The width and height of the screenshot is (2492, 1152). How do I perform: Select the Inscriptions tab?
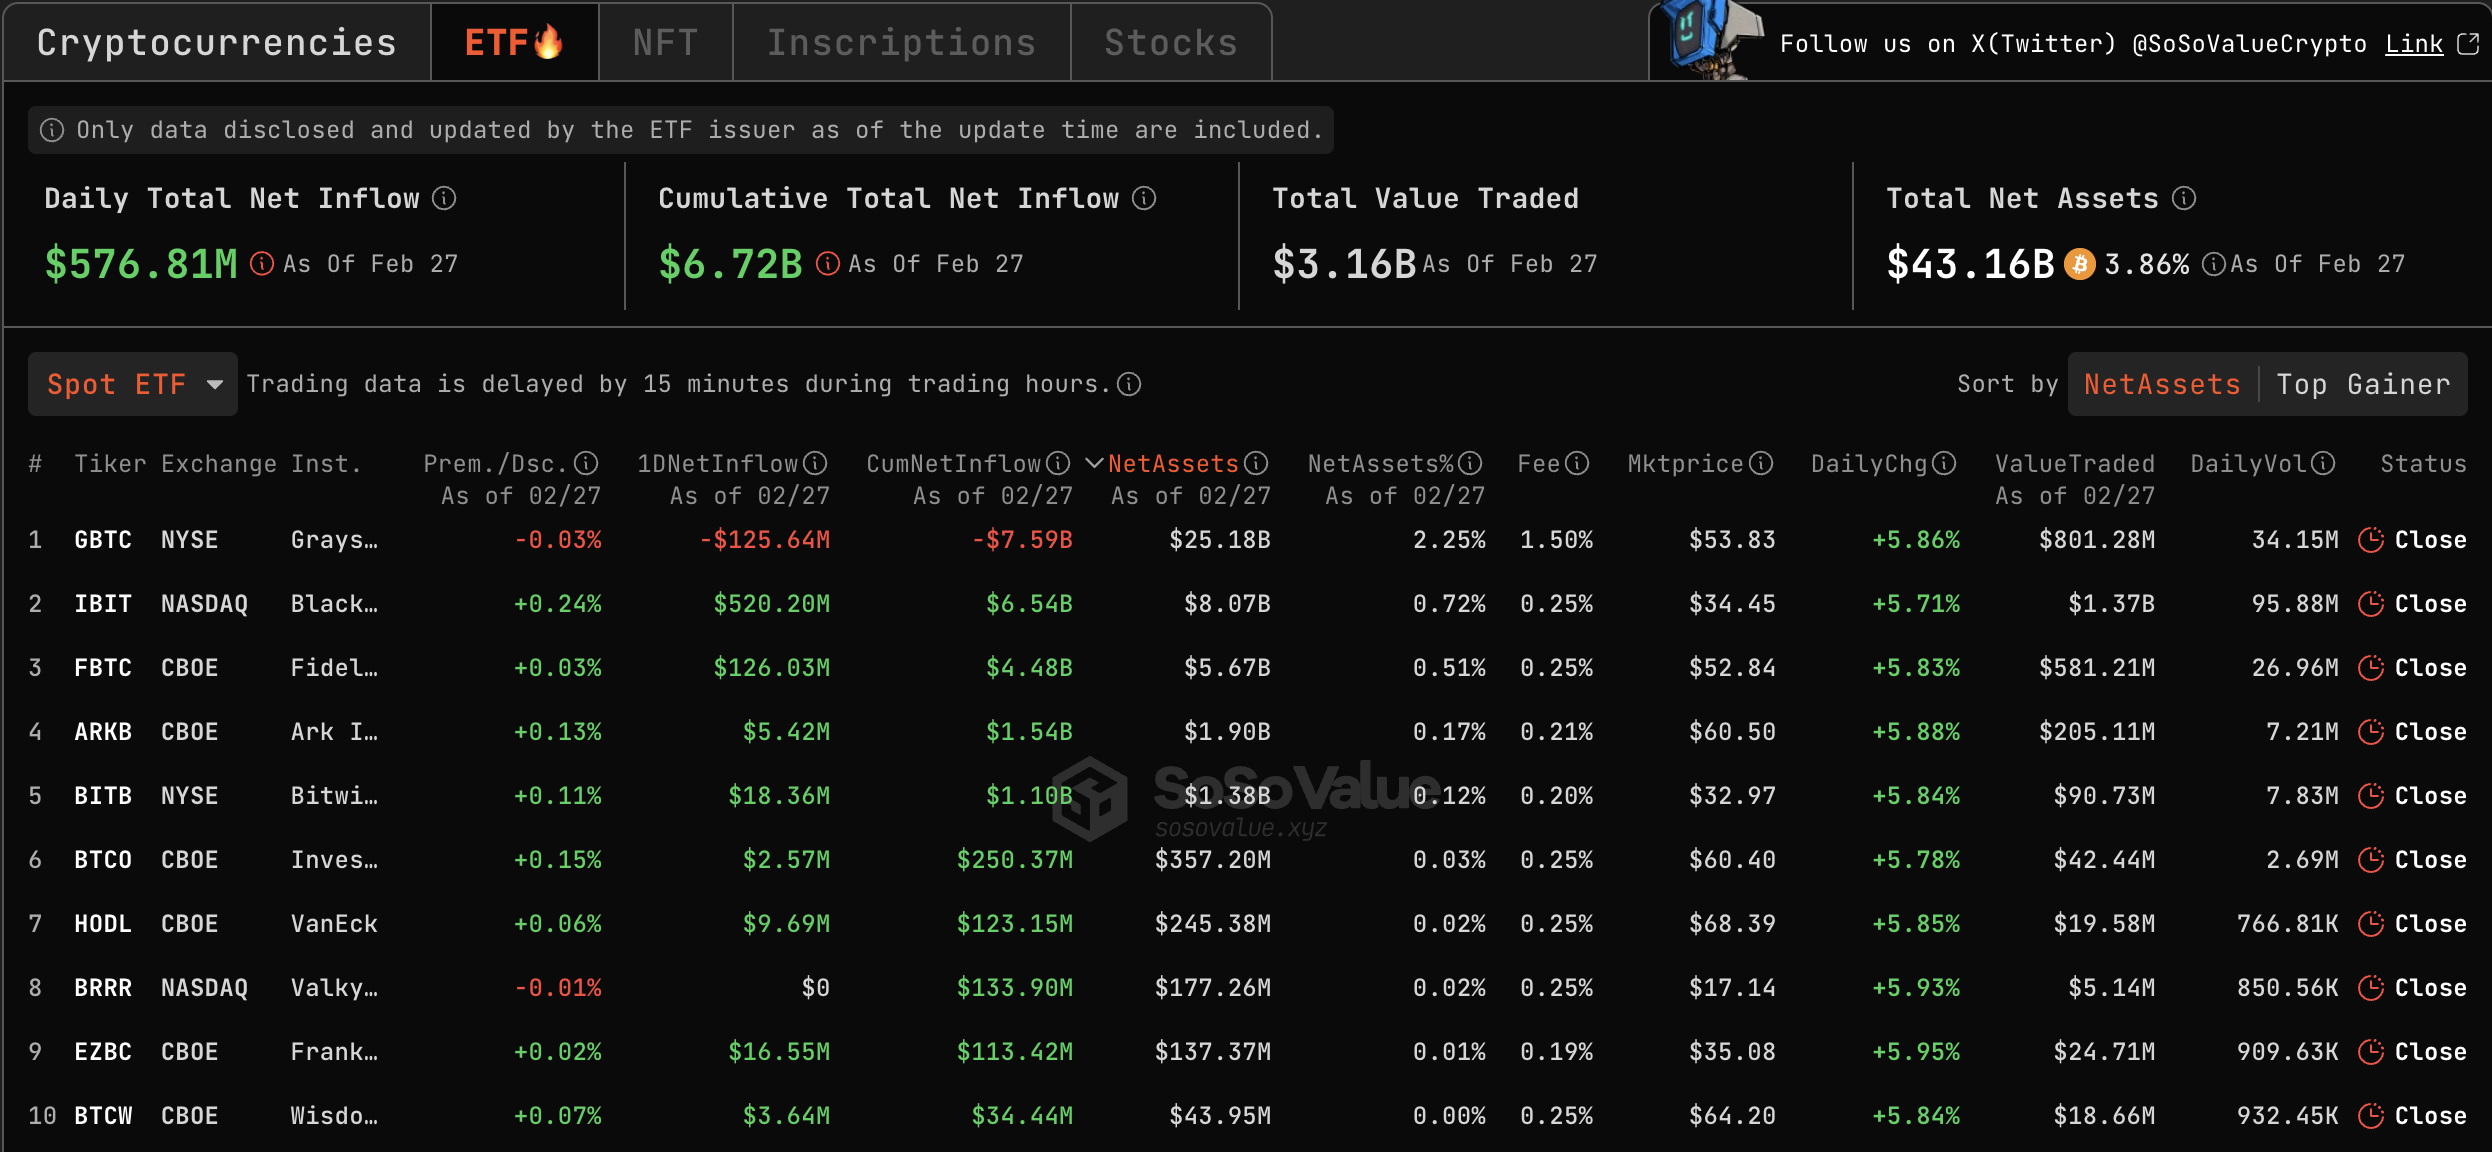901,42
